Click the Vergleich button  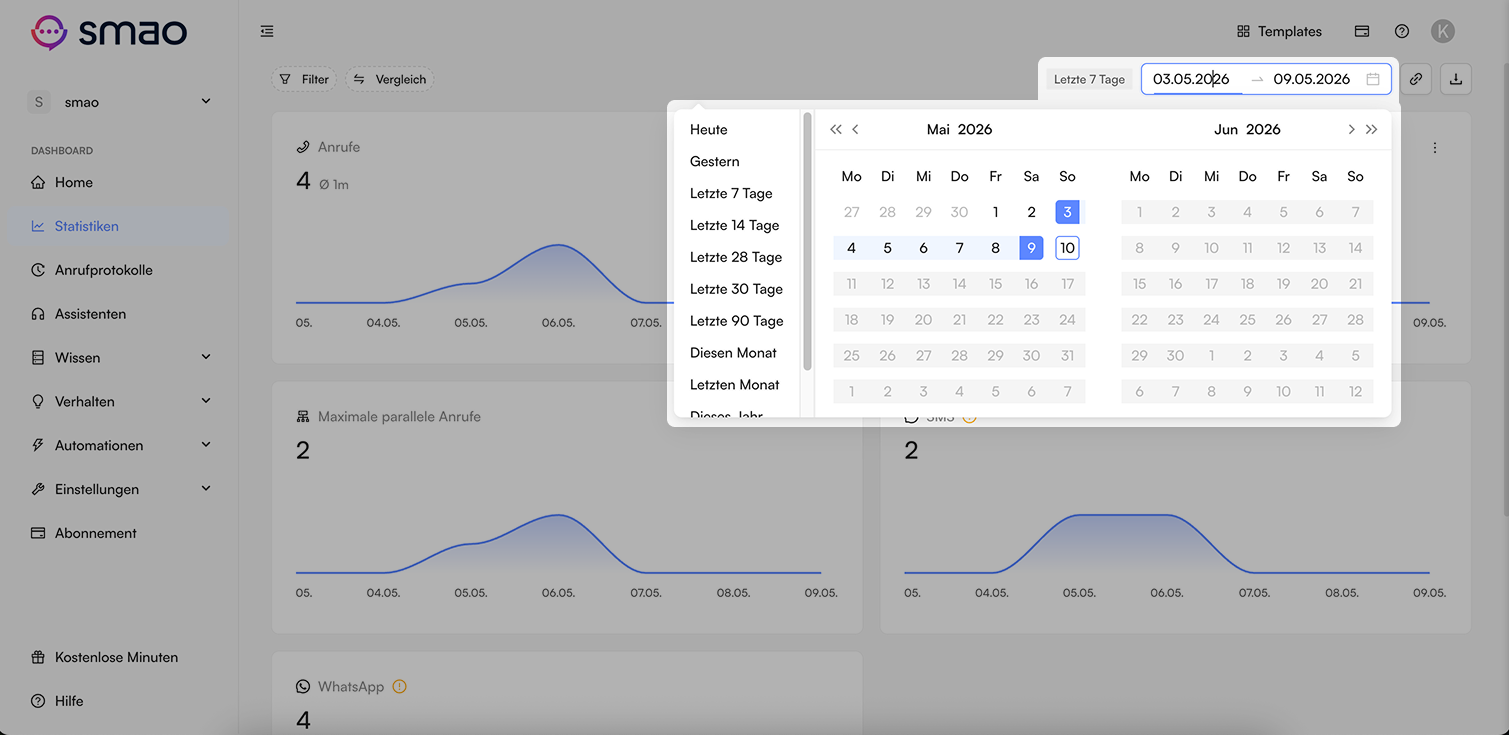(x=390, y=79)
